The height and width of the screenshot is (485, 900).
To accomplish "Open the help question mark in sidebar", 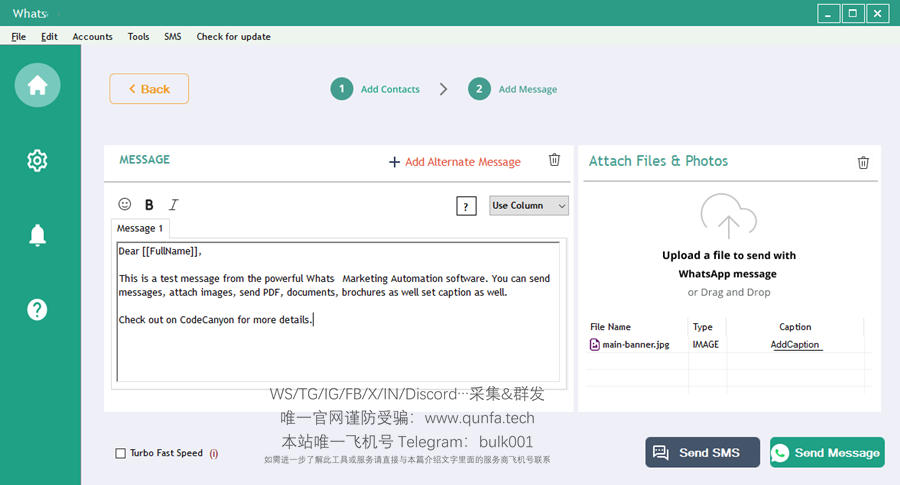I will [x=37, y=310].
